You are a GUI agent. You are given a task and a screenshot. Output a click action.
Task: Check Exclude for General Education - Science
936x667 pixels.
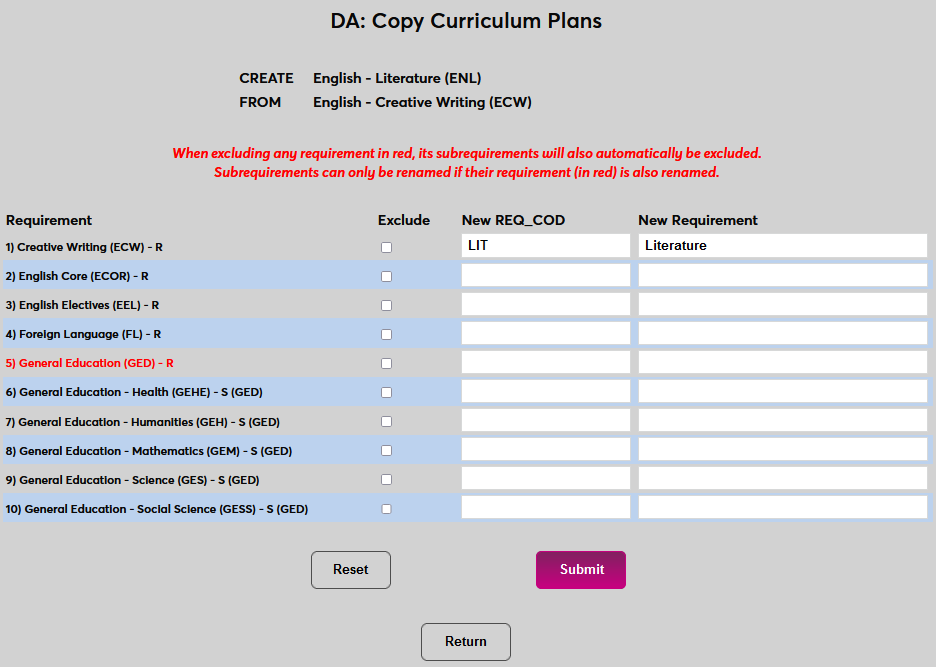(x=386, y=479)
